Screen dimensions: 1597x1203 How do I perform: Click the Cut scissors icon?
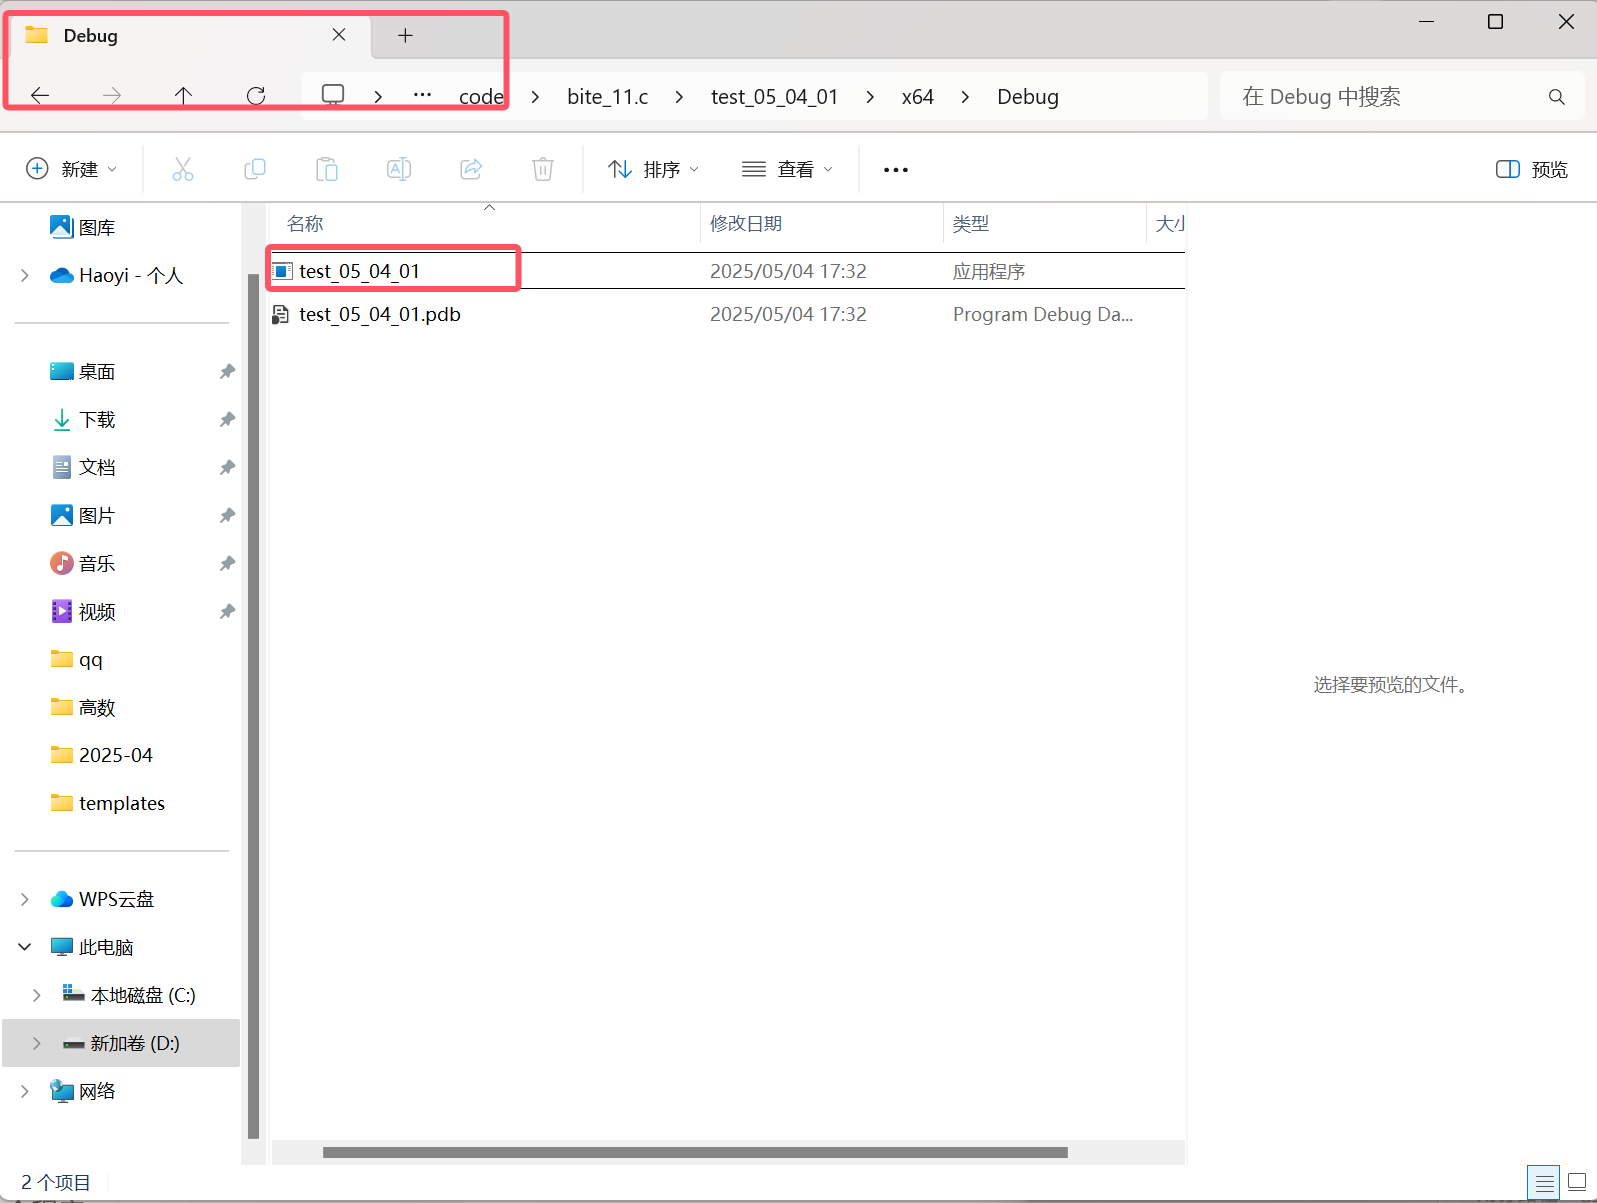click(x=183, y=169)
